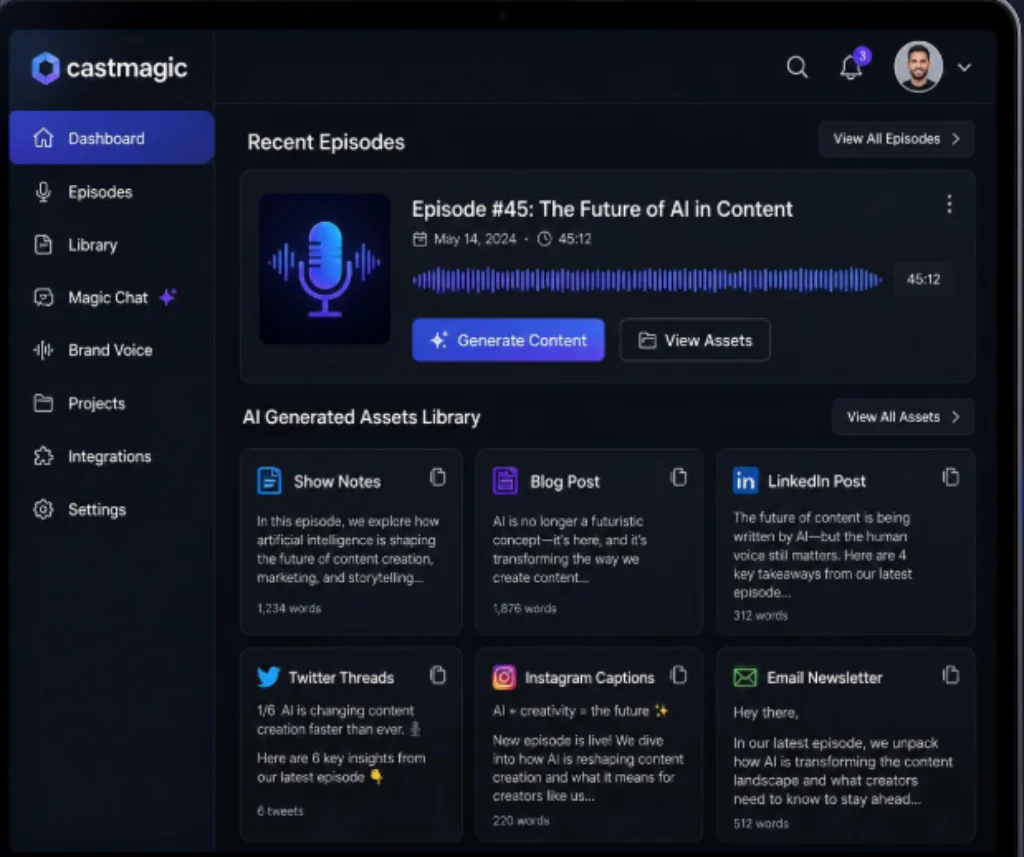Open Magic Chat in sidebar

[x=112, y=298]
